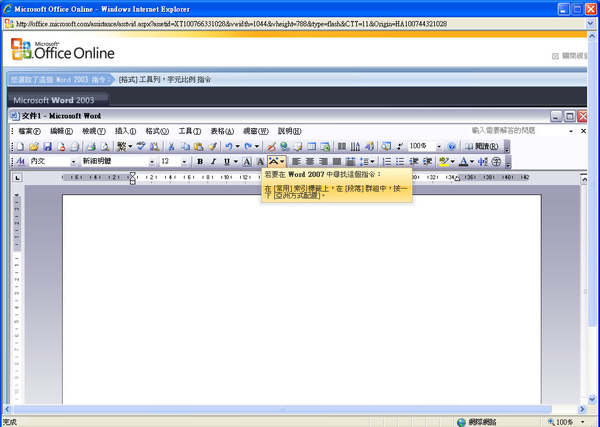This screenshot has width=600, height=427.
Task: Toggle Italic formatting
Action: coord(213,161)
